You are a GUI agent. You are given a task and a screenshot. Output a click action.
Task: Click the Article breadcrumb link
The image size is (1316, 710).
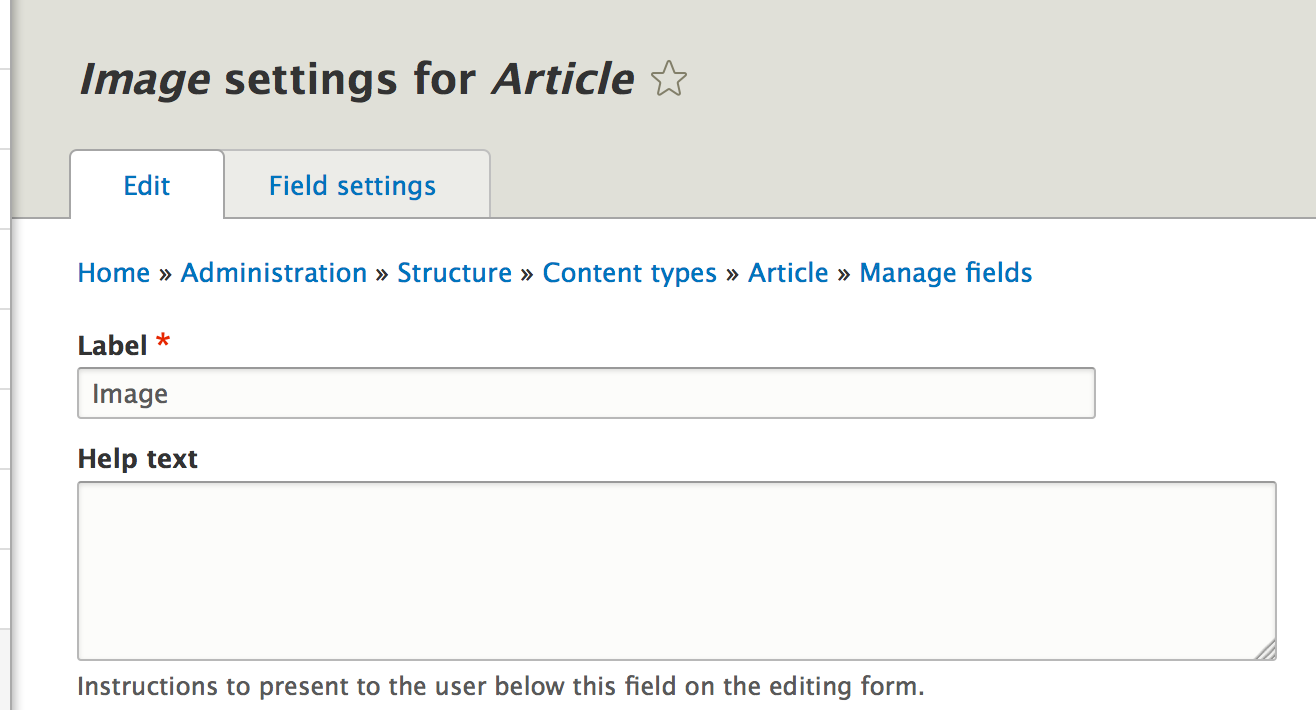(x=788, y=273)
